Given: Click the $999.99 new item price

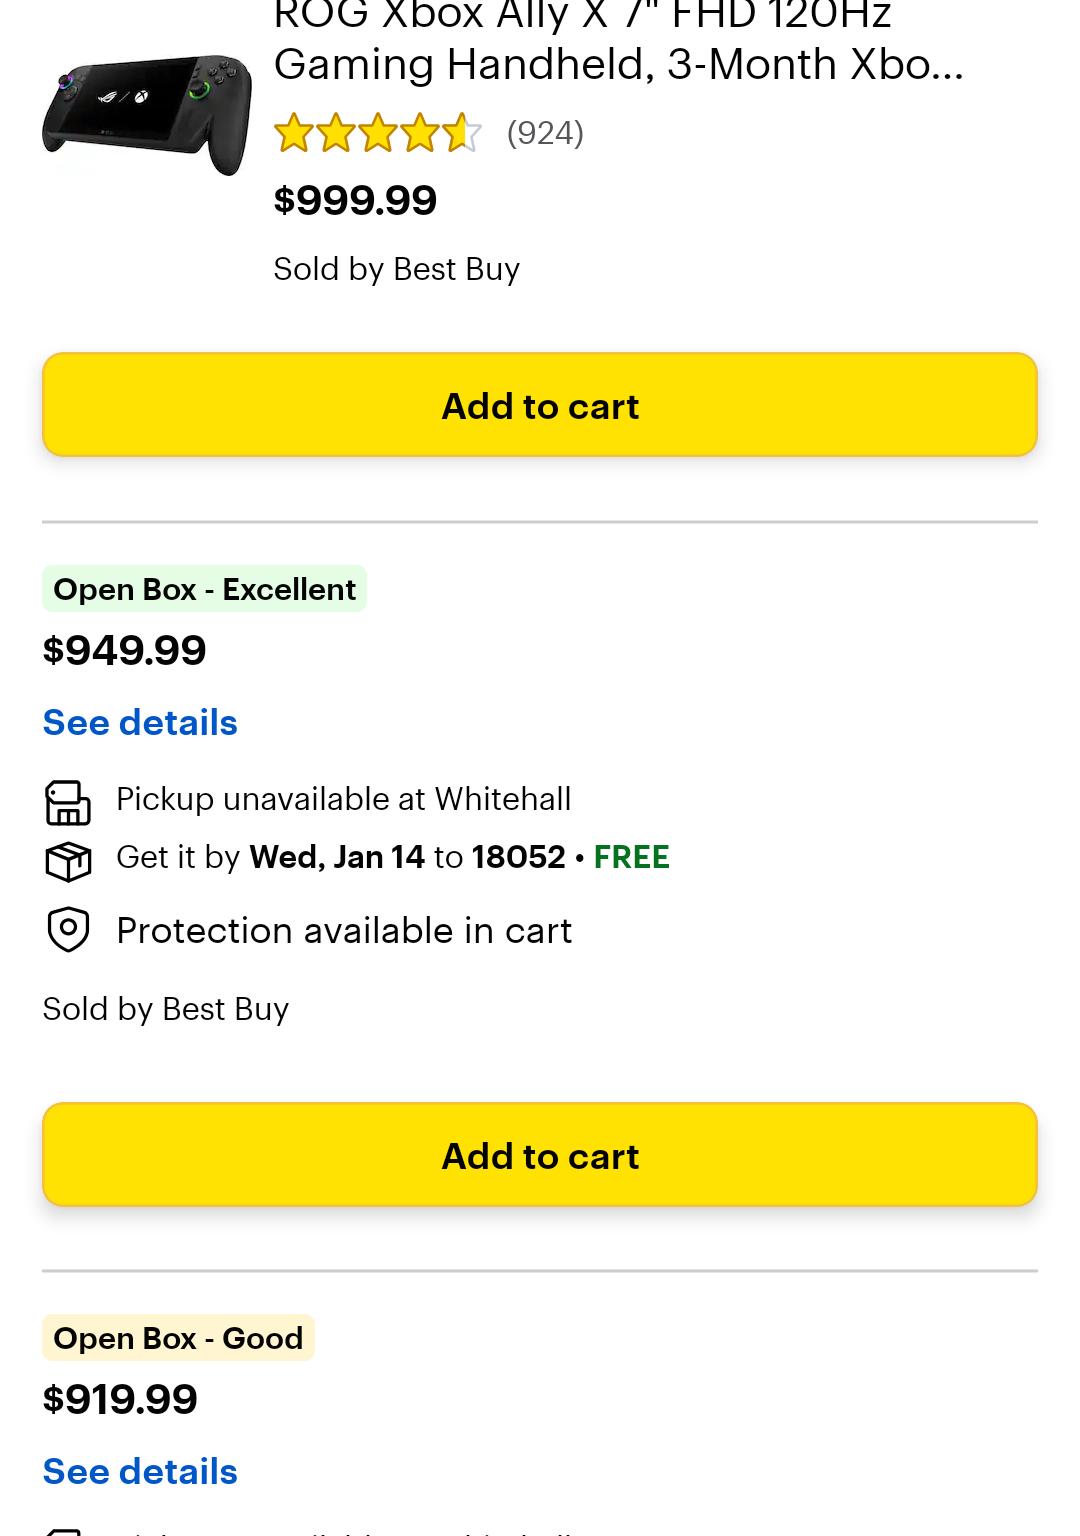Looking at the screenshot, I should 355,200.
